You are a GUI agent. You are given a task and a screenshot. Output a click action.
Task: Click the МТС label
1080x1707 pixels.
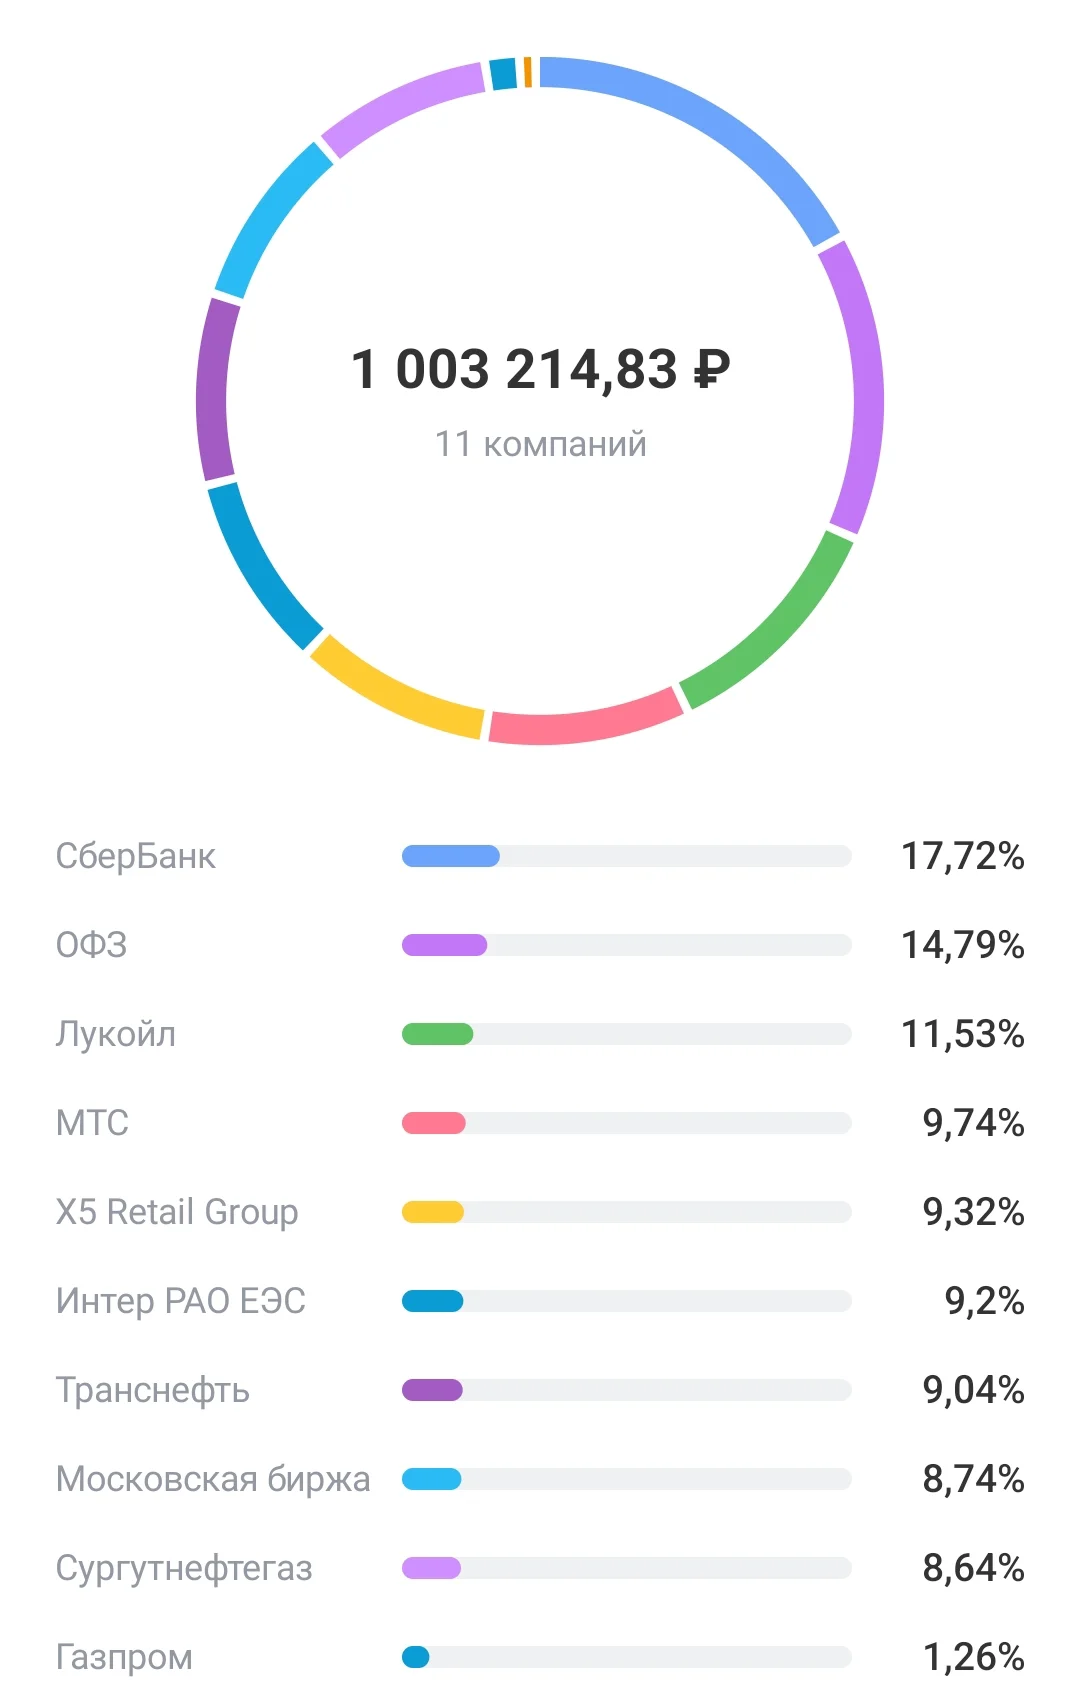pos(93,1123)
